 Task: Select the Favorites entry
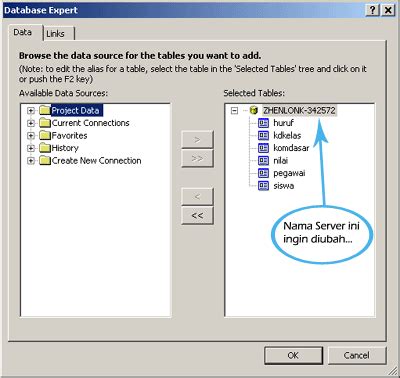[69, 135]
